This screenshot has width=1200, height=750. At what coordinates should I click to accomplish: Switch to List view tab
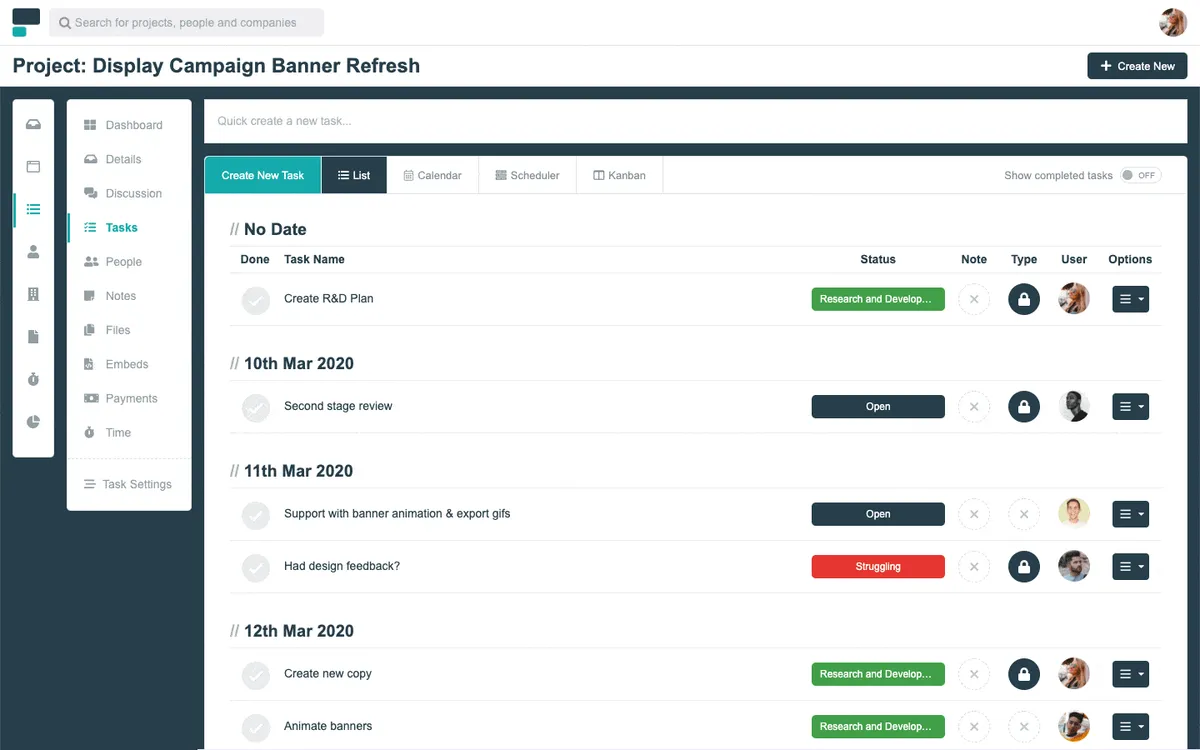tap(354, 175)
